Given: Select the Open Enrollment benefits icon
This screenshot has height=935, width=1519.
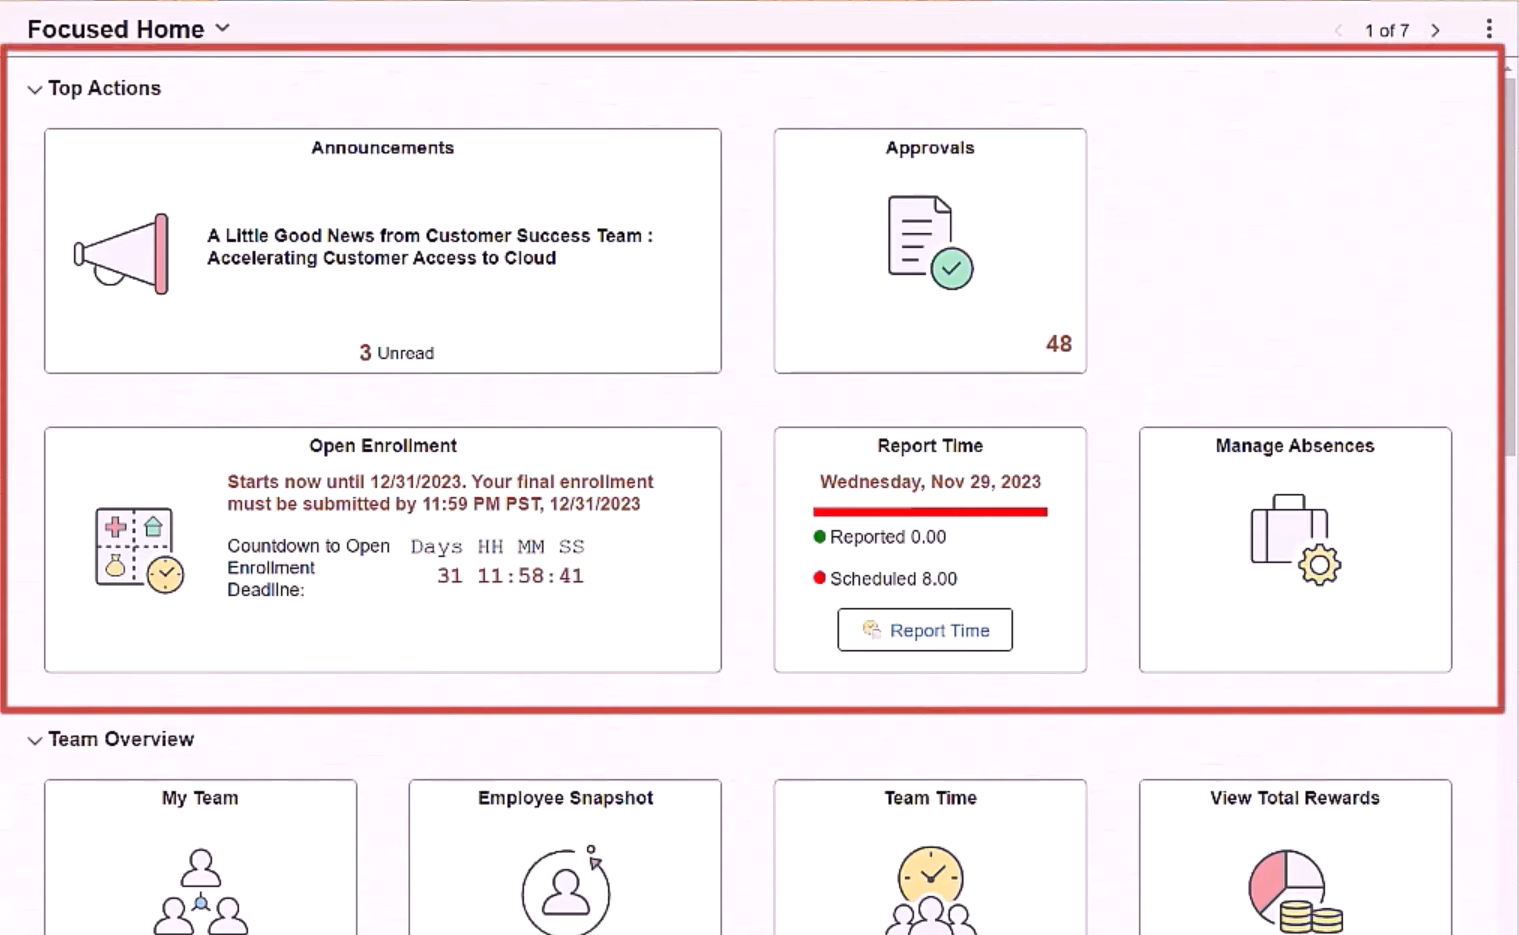Looking at the screenshot, I should (x=136, y=548).
